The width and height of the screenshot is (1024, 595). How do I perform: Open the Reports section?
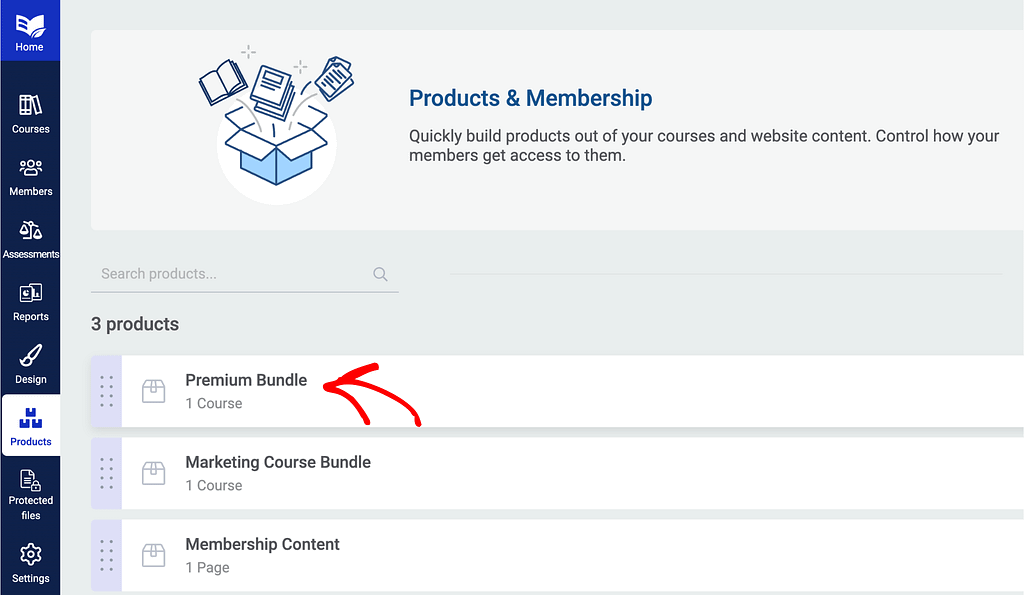pos(30,303)
